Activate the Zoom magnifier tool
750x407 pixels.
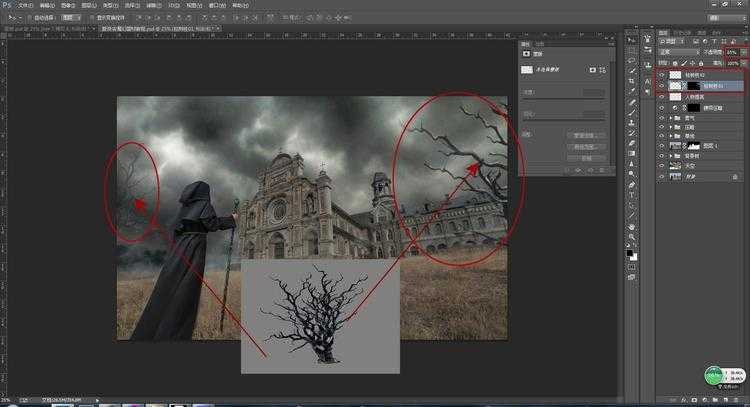pos(632,236)
